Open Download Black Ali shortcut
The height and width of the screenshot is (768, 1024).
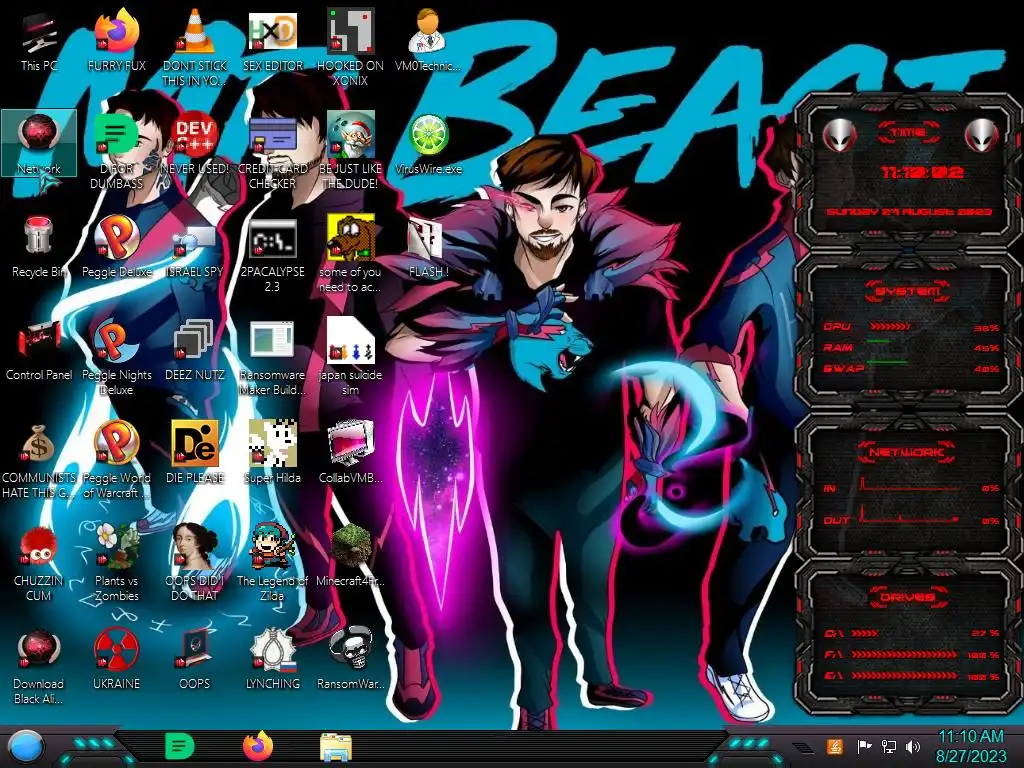click(x=39, y=665)
